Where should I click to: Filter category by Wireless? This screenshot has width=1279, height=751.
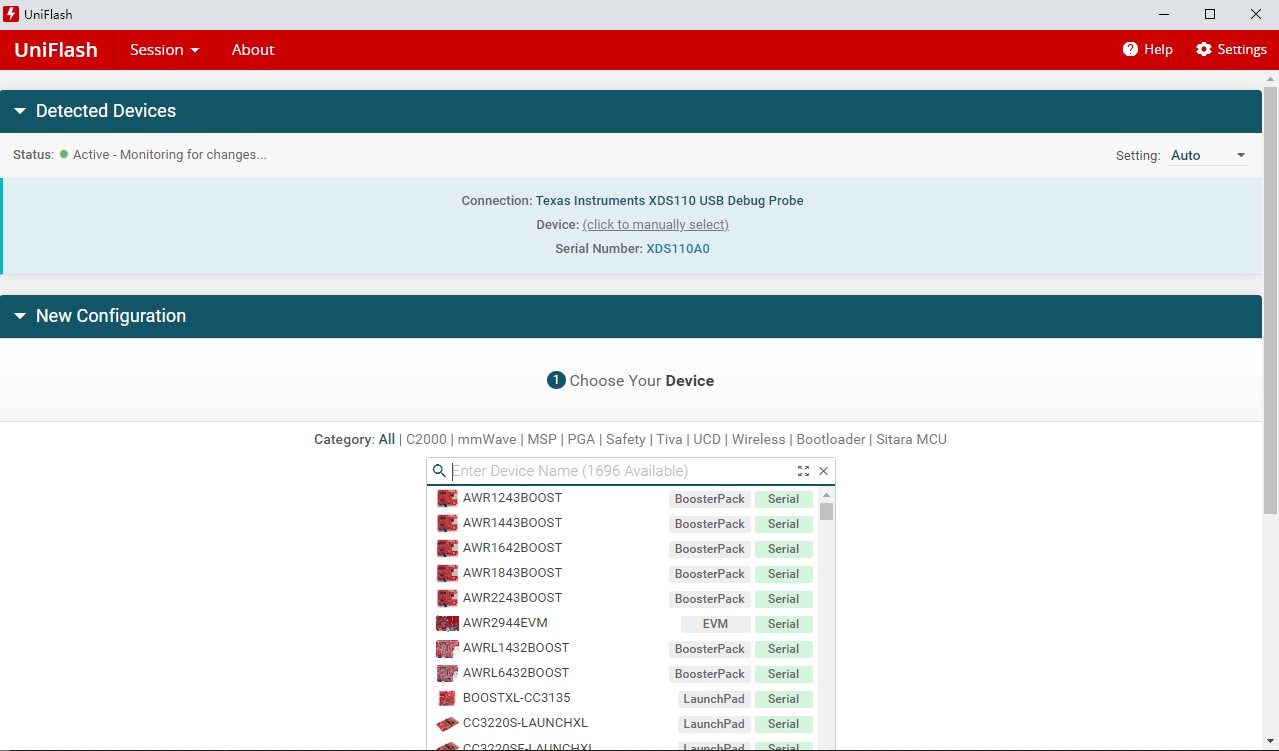click(758, 439)
